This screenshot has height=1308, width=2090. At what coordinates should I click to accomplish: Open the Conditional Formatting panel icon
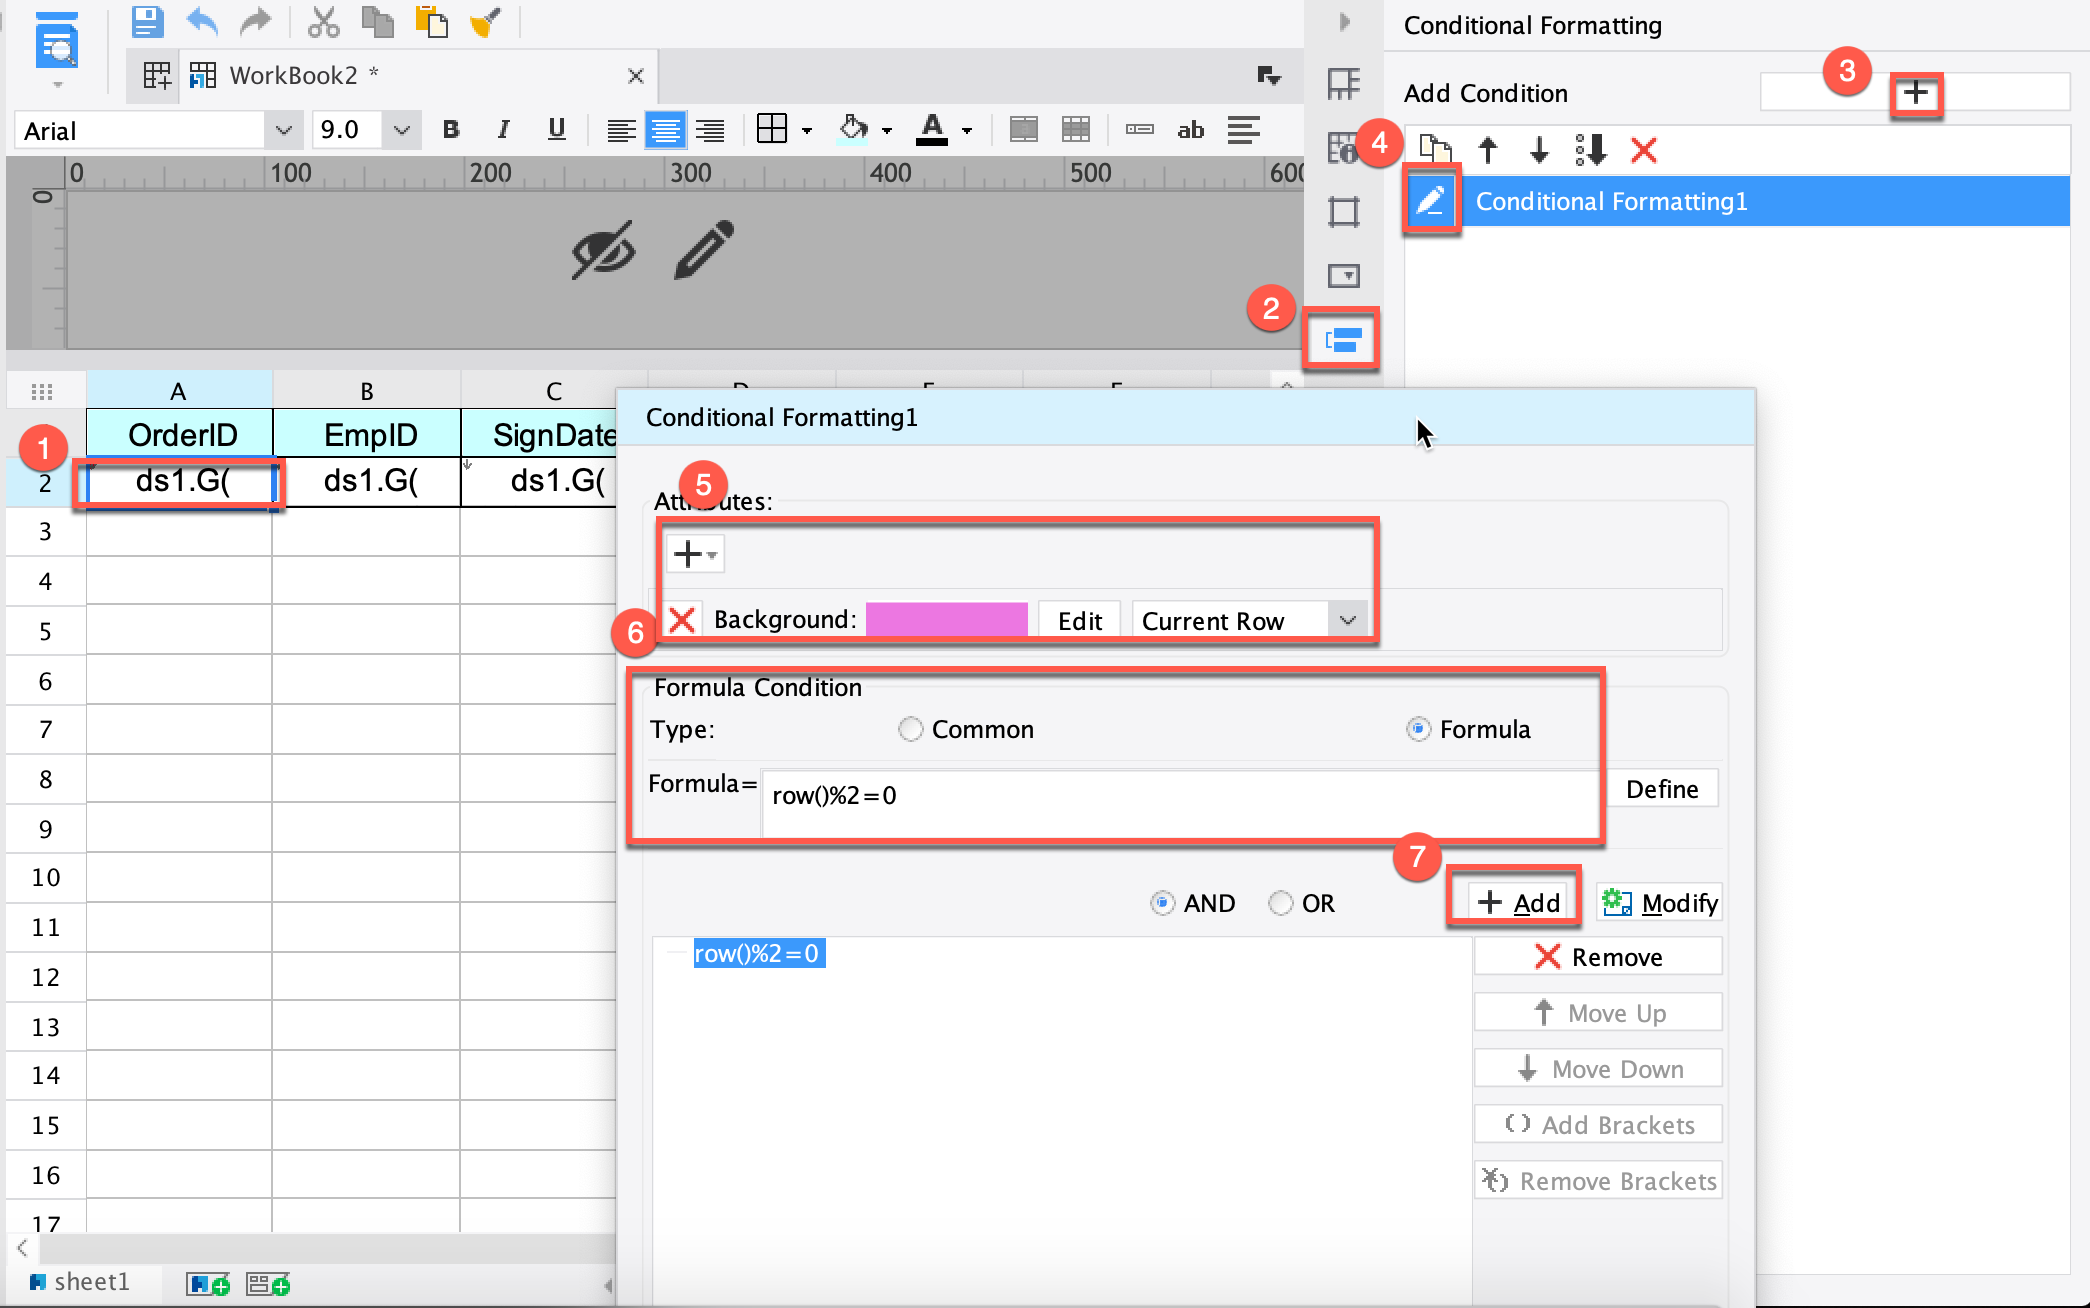tap(1342, 340)
